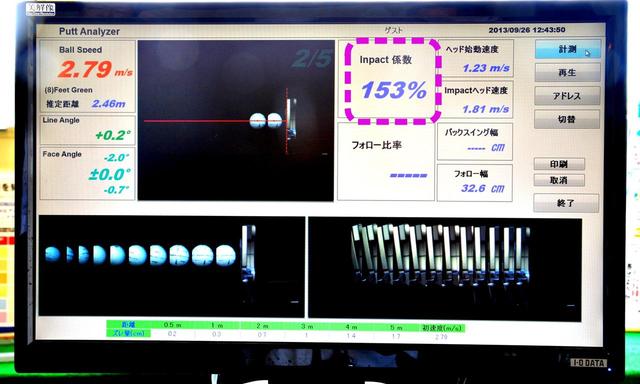The width and height of the screenshot is (640, 384).
Task: Click the timestamp 2013/09/26 12:43:50
Action: pyautogui.click(x=527, y=30)
